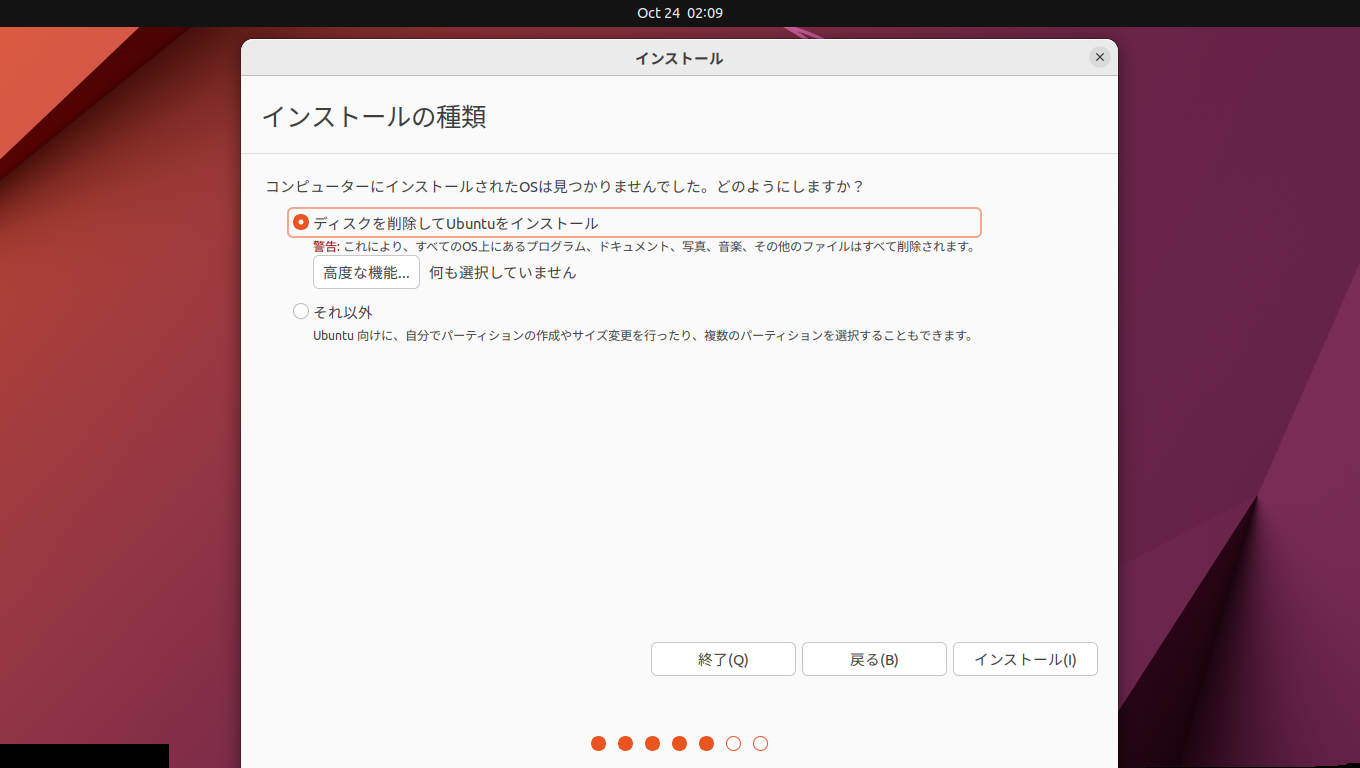Open the clock showing Oct 24 02:09
Viewport: 1360px width, 768px height.
pyautogui.click(x=680, y=13)
